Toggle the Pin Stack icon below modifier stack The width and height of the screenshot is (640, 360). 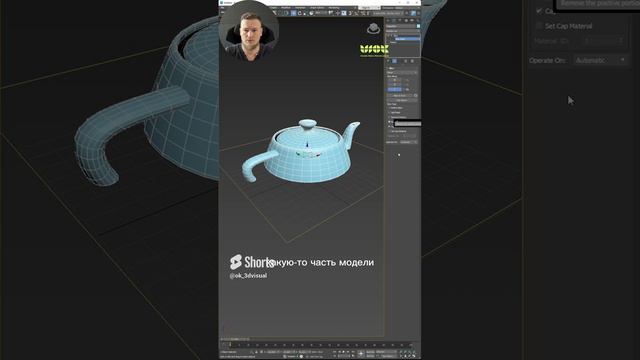(388, 61)
